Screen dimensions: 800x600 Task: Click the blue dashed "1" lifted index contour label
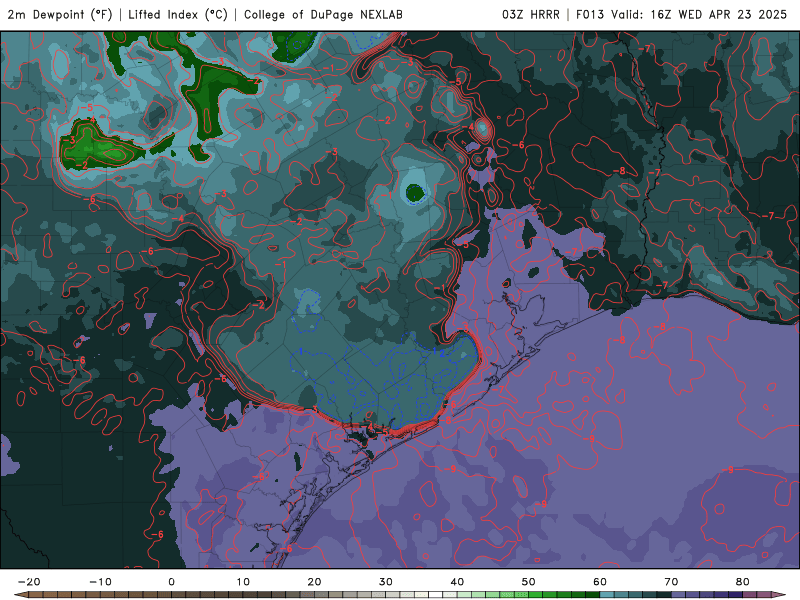click(301, 352)
